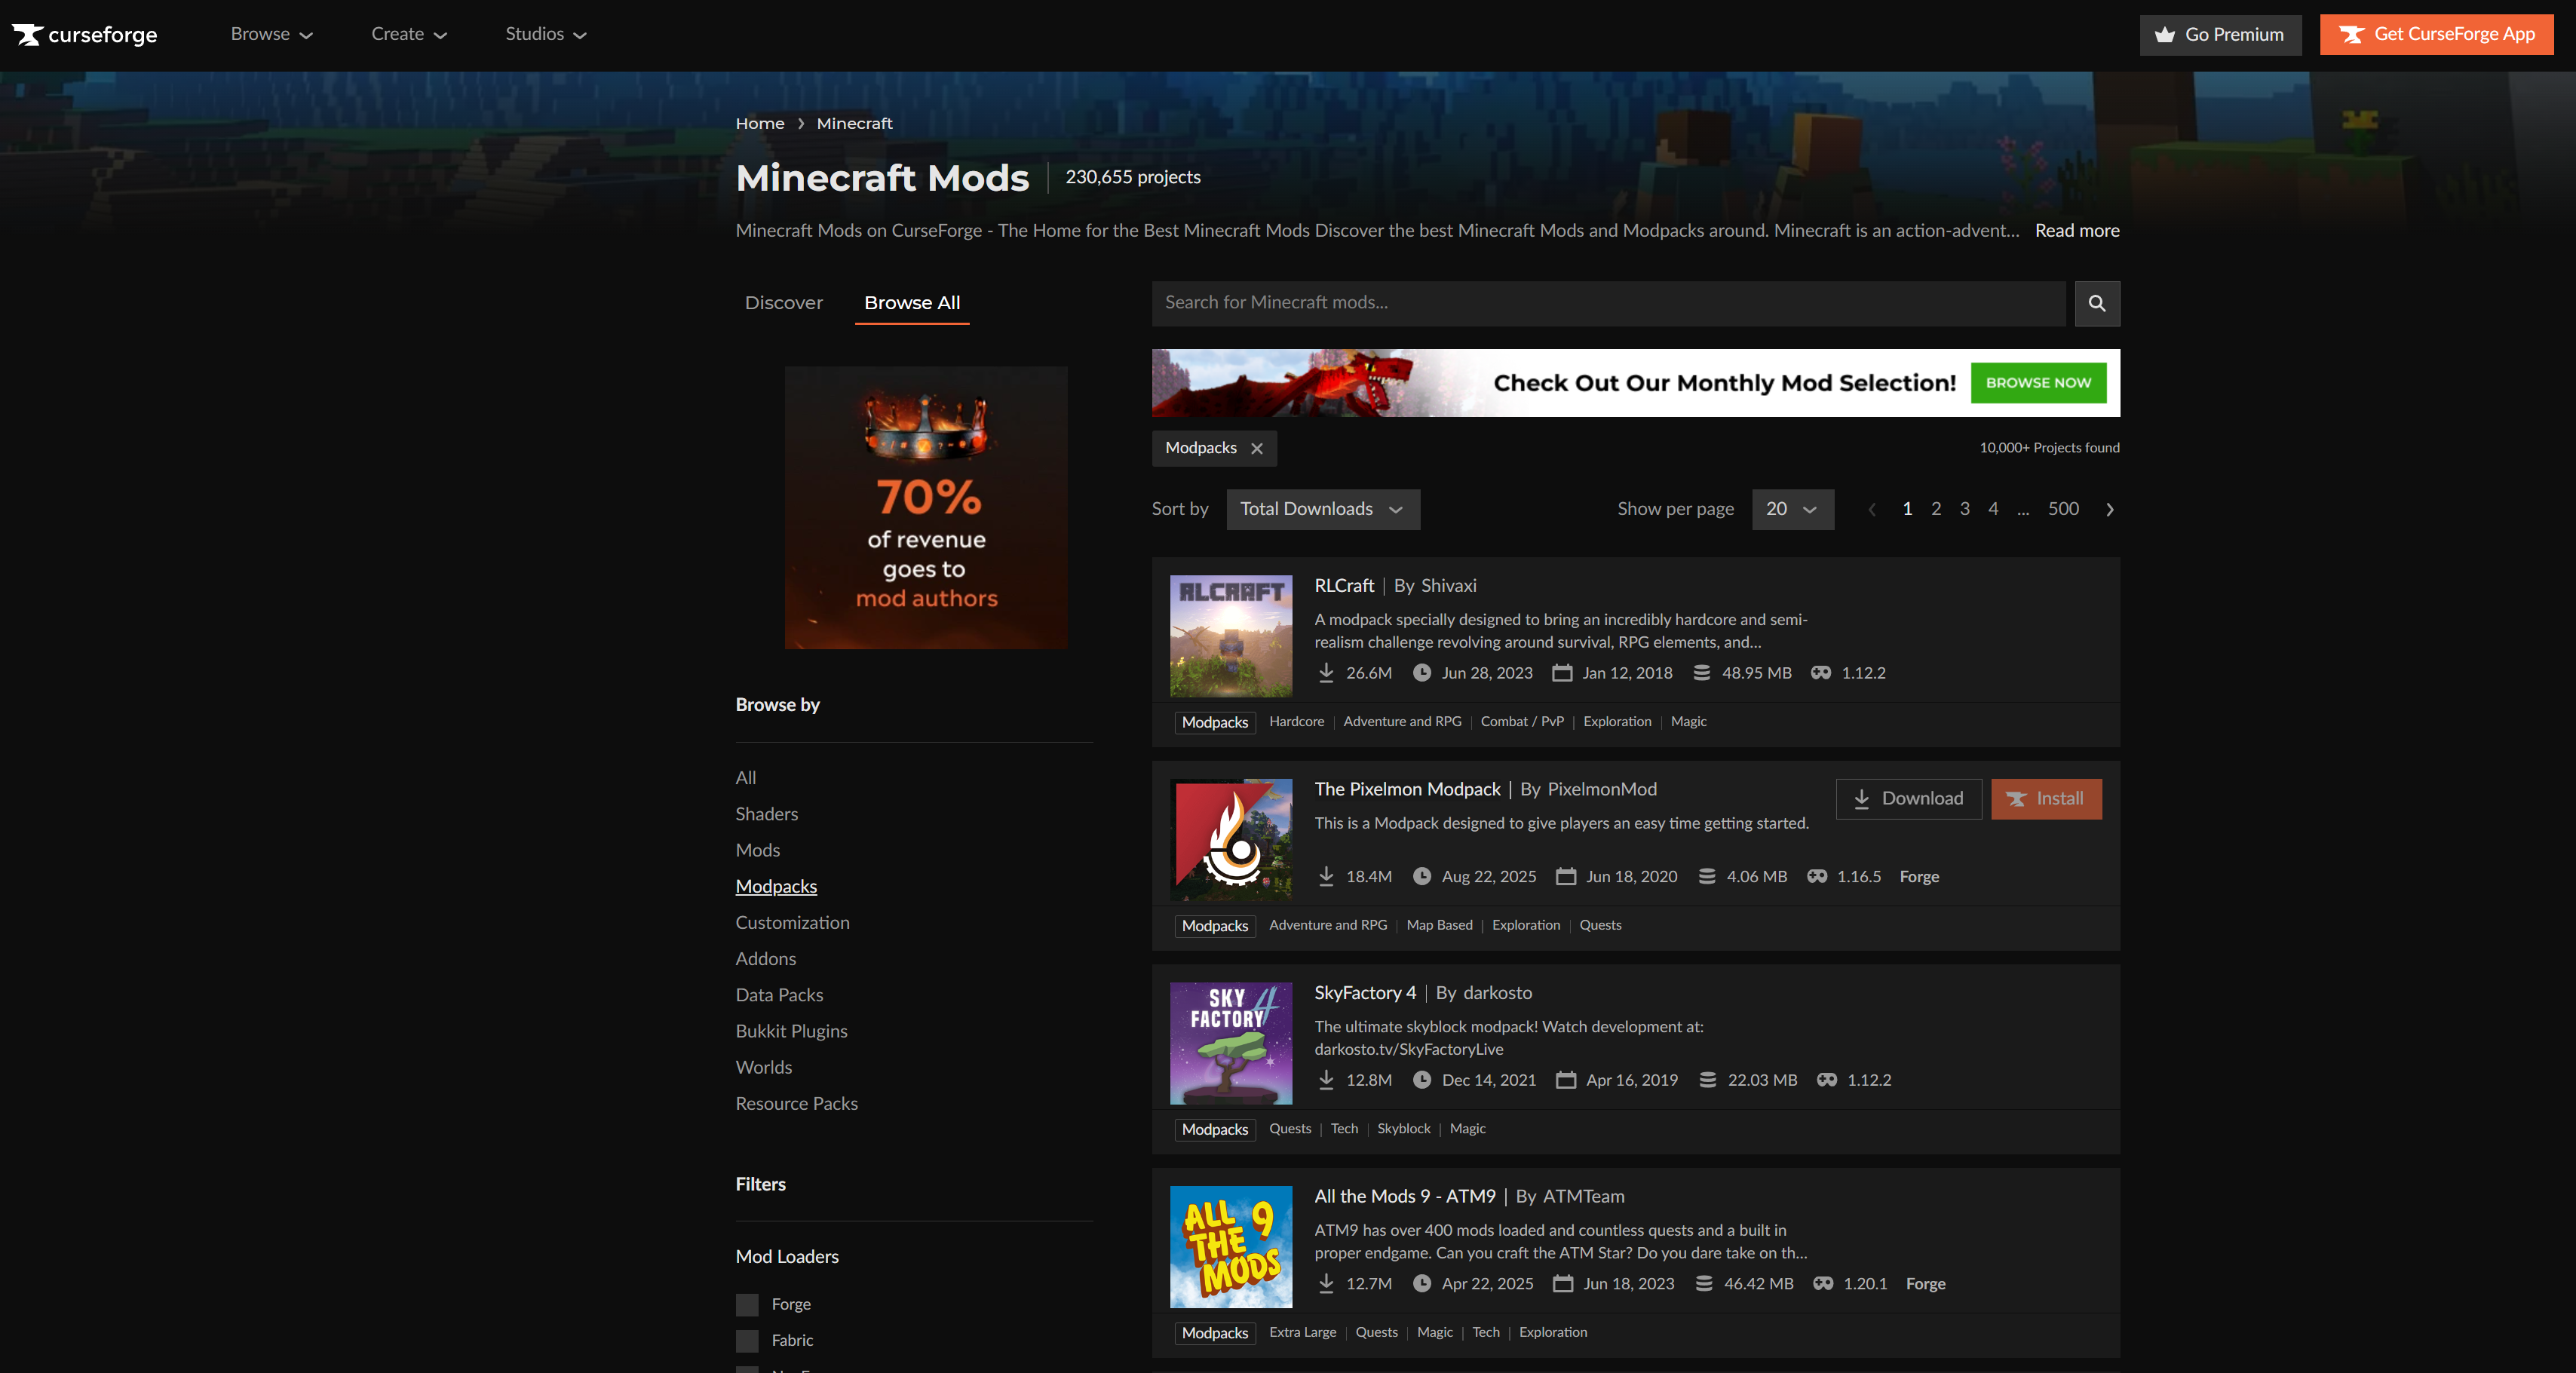Open SkyFactory 4 project title
The height and width of the screenshot is (1373, 2576).
coord(1365,993)
